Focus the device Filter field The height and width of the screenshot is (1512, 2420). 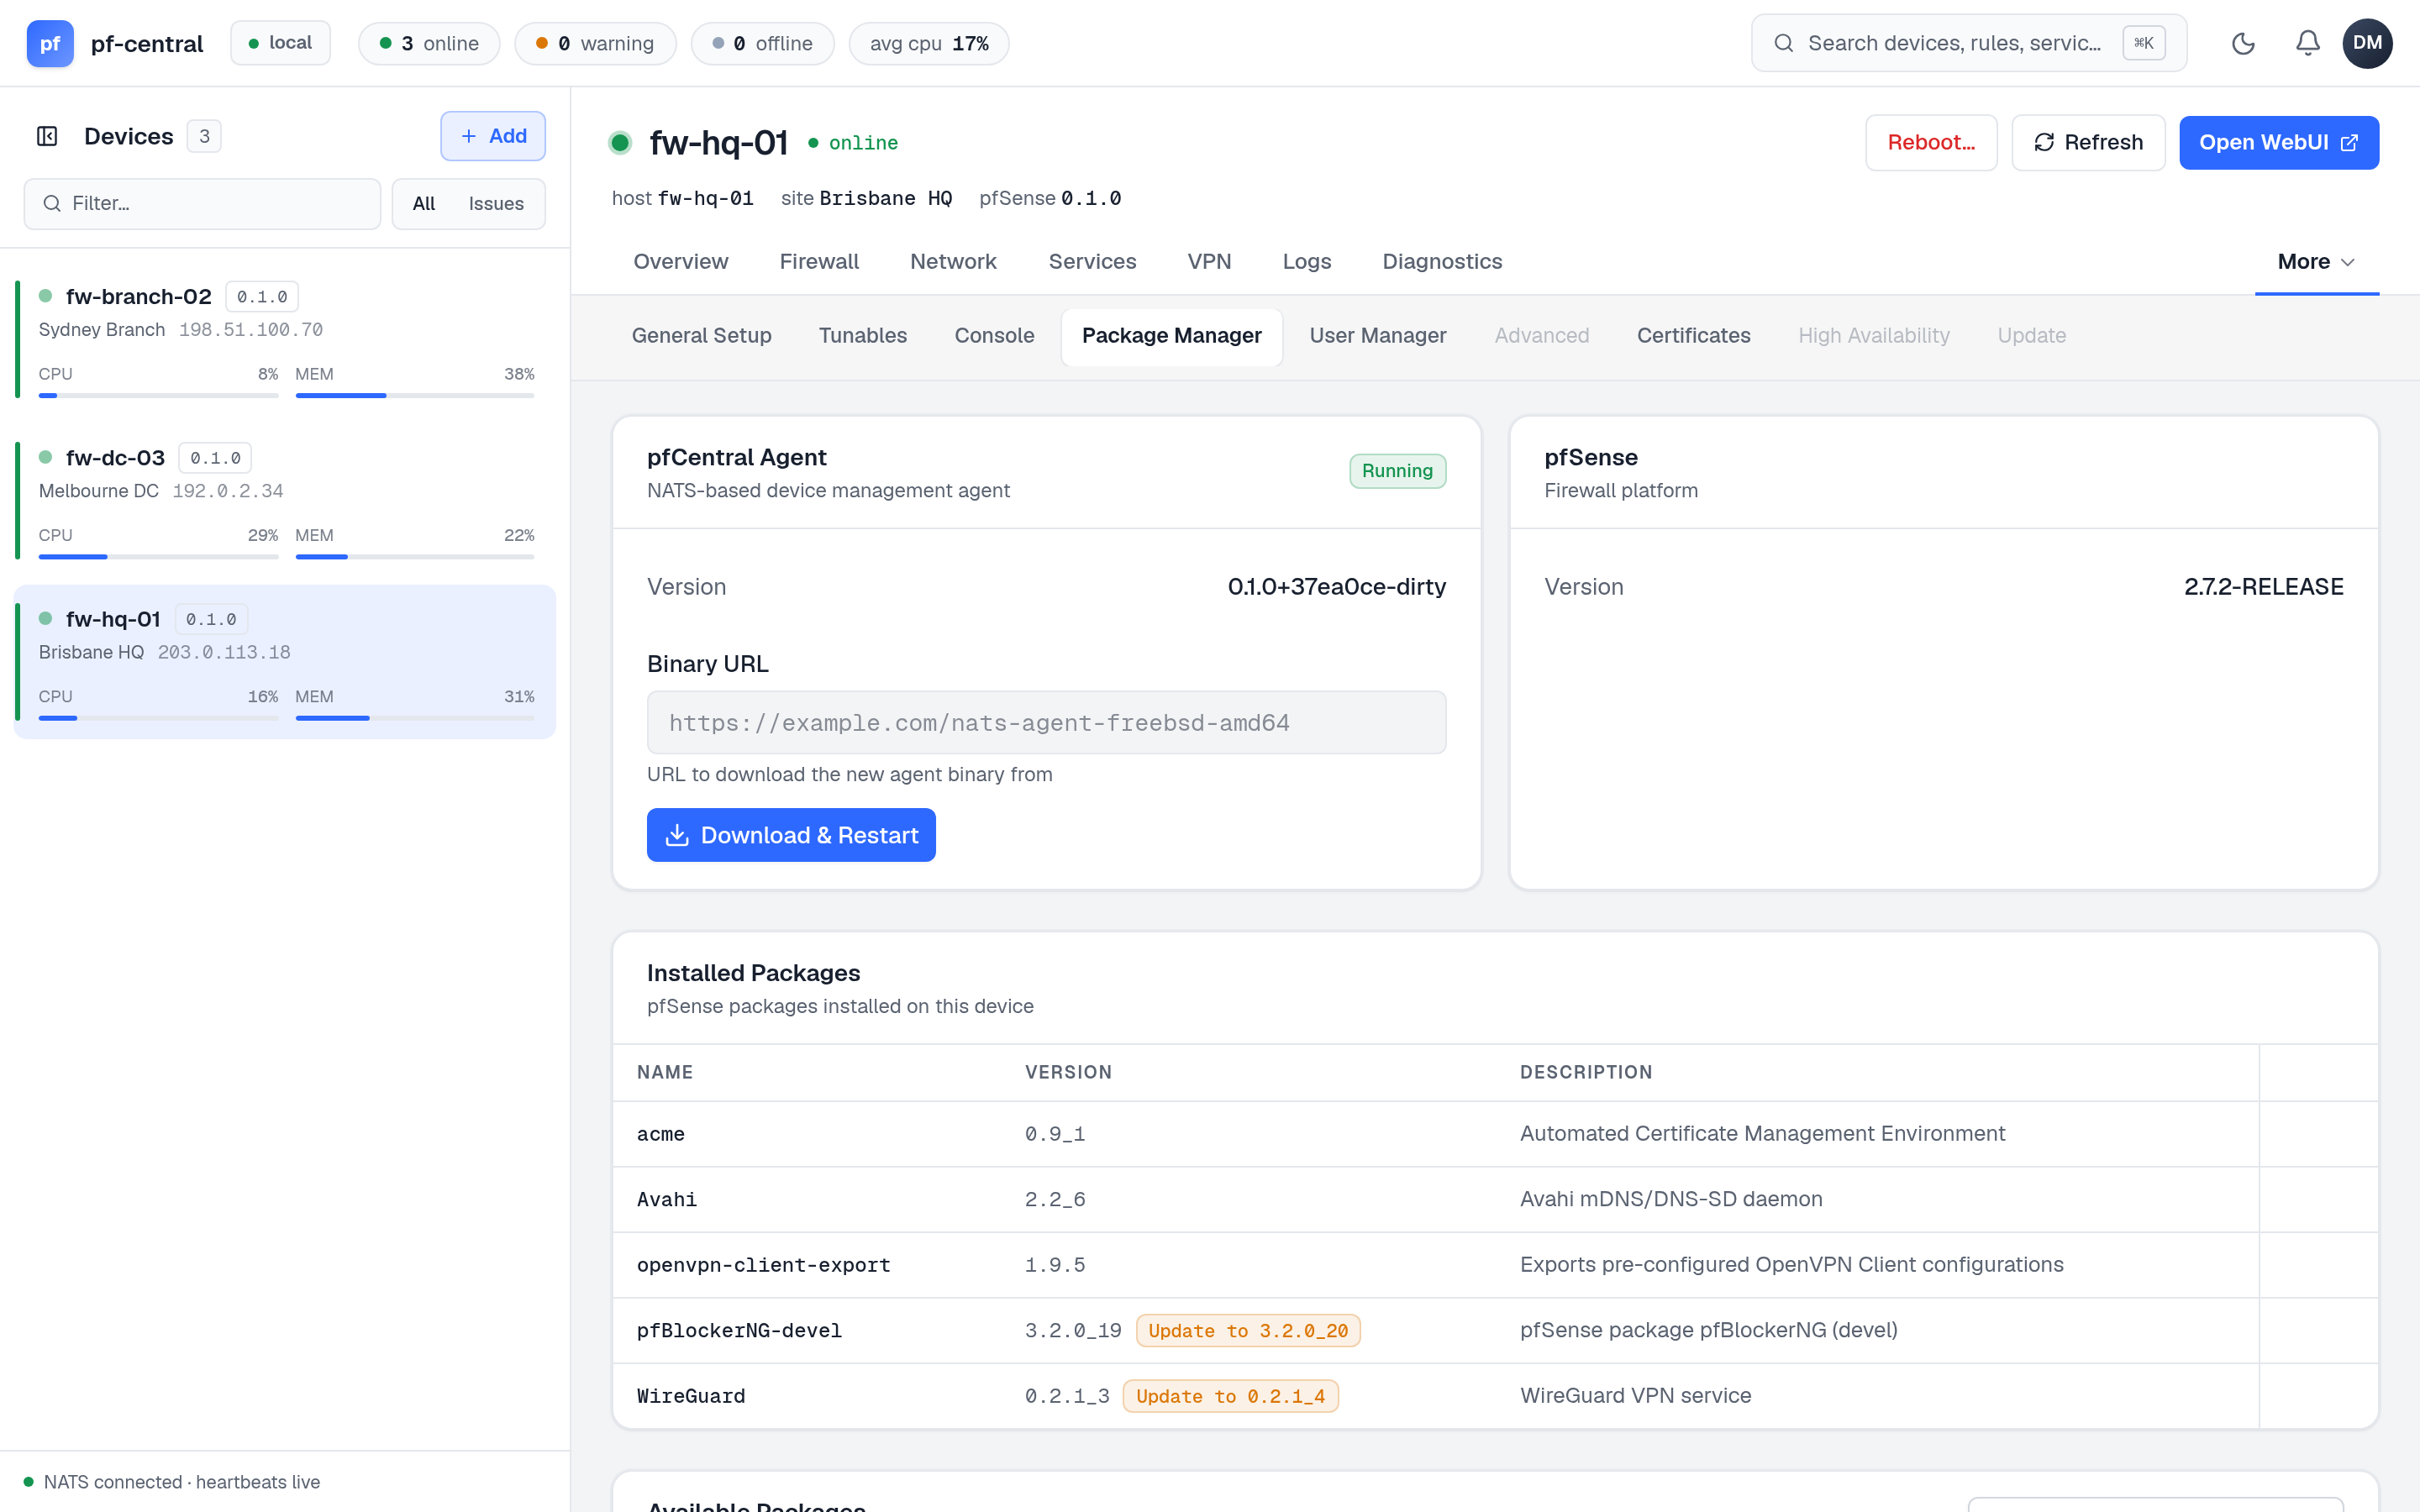[202, 204]
